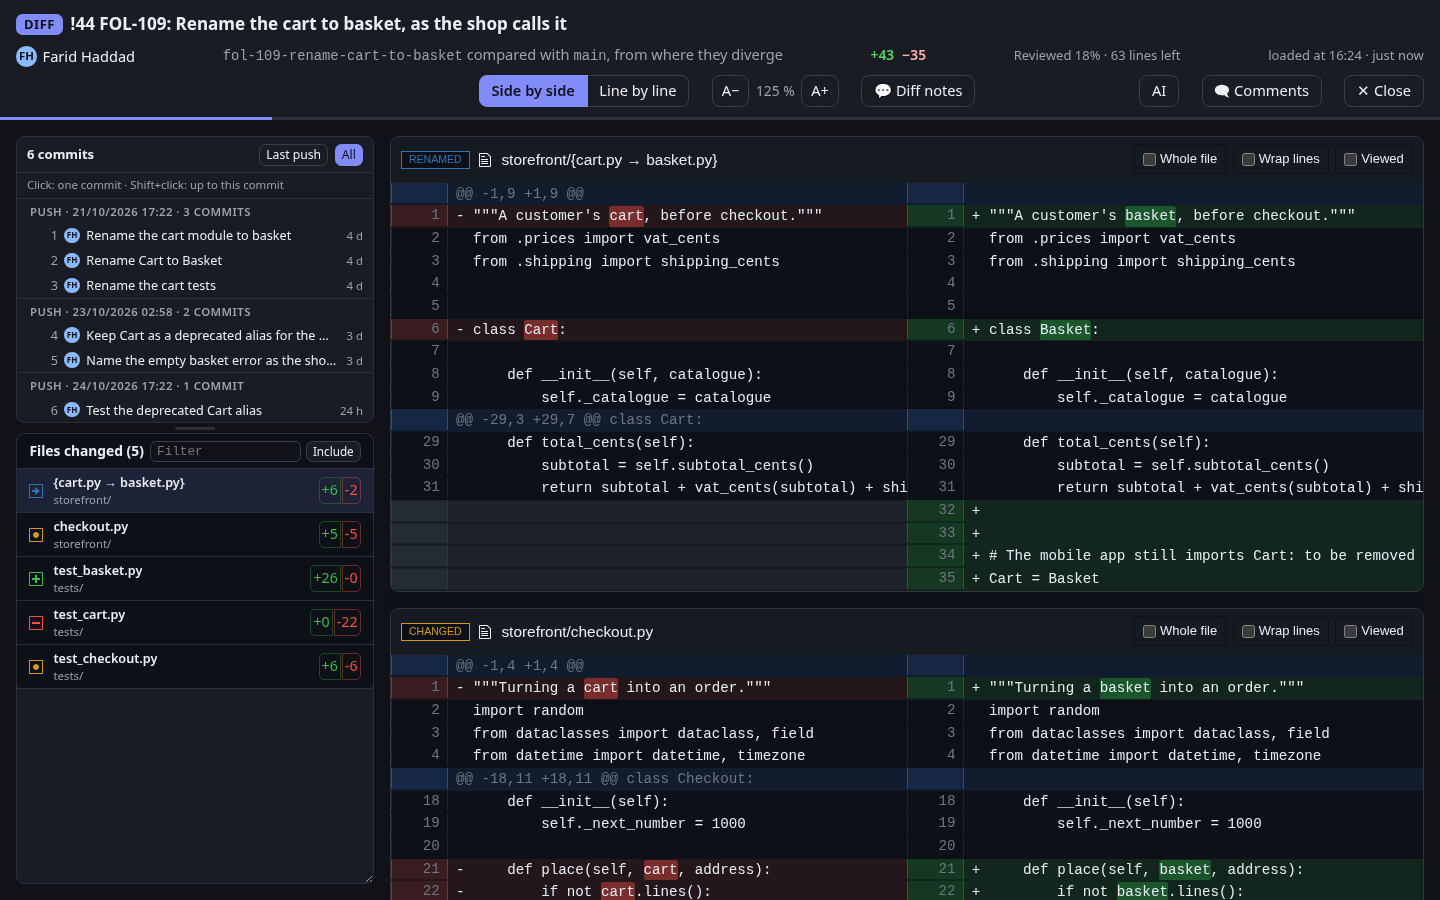Show only the Last push commits
Screen dimensions: 1440x900
click(x=293, y=155)
